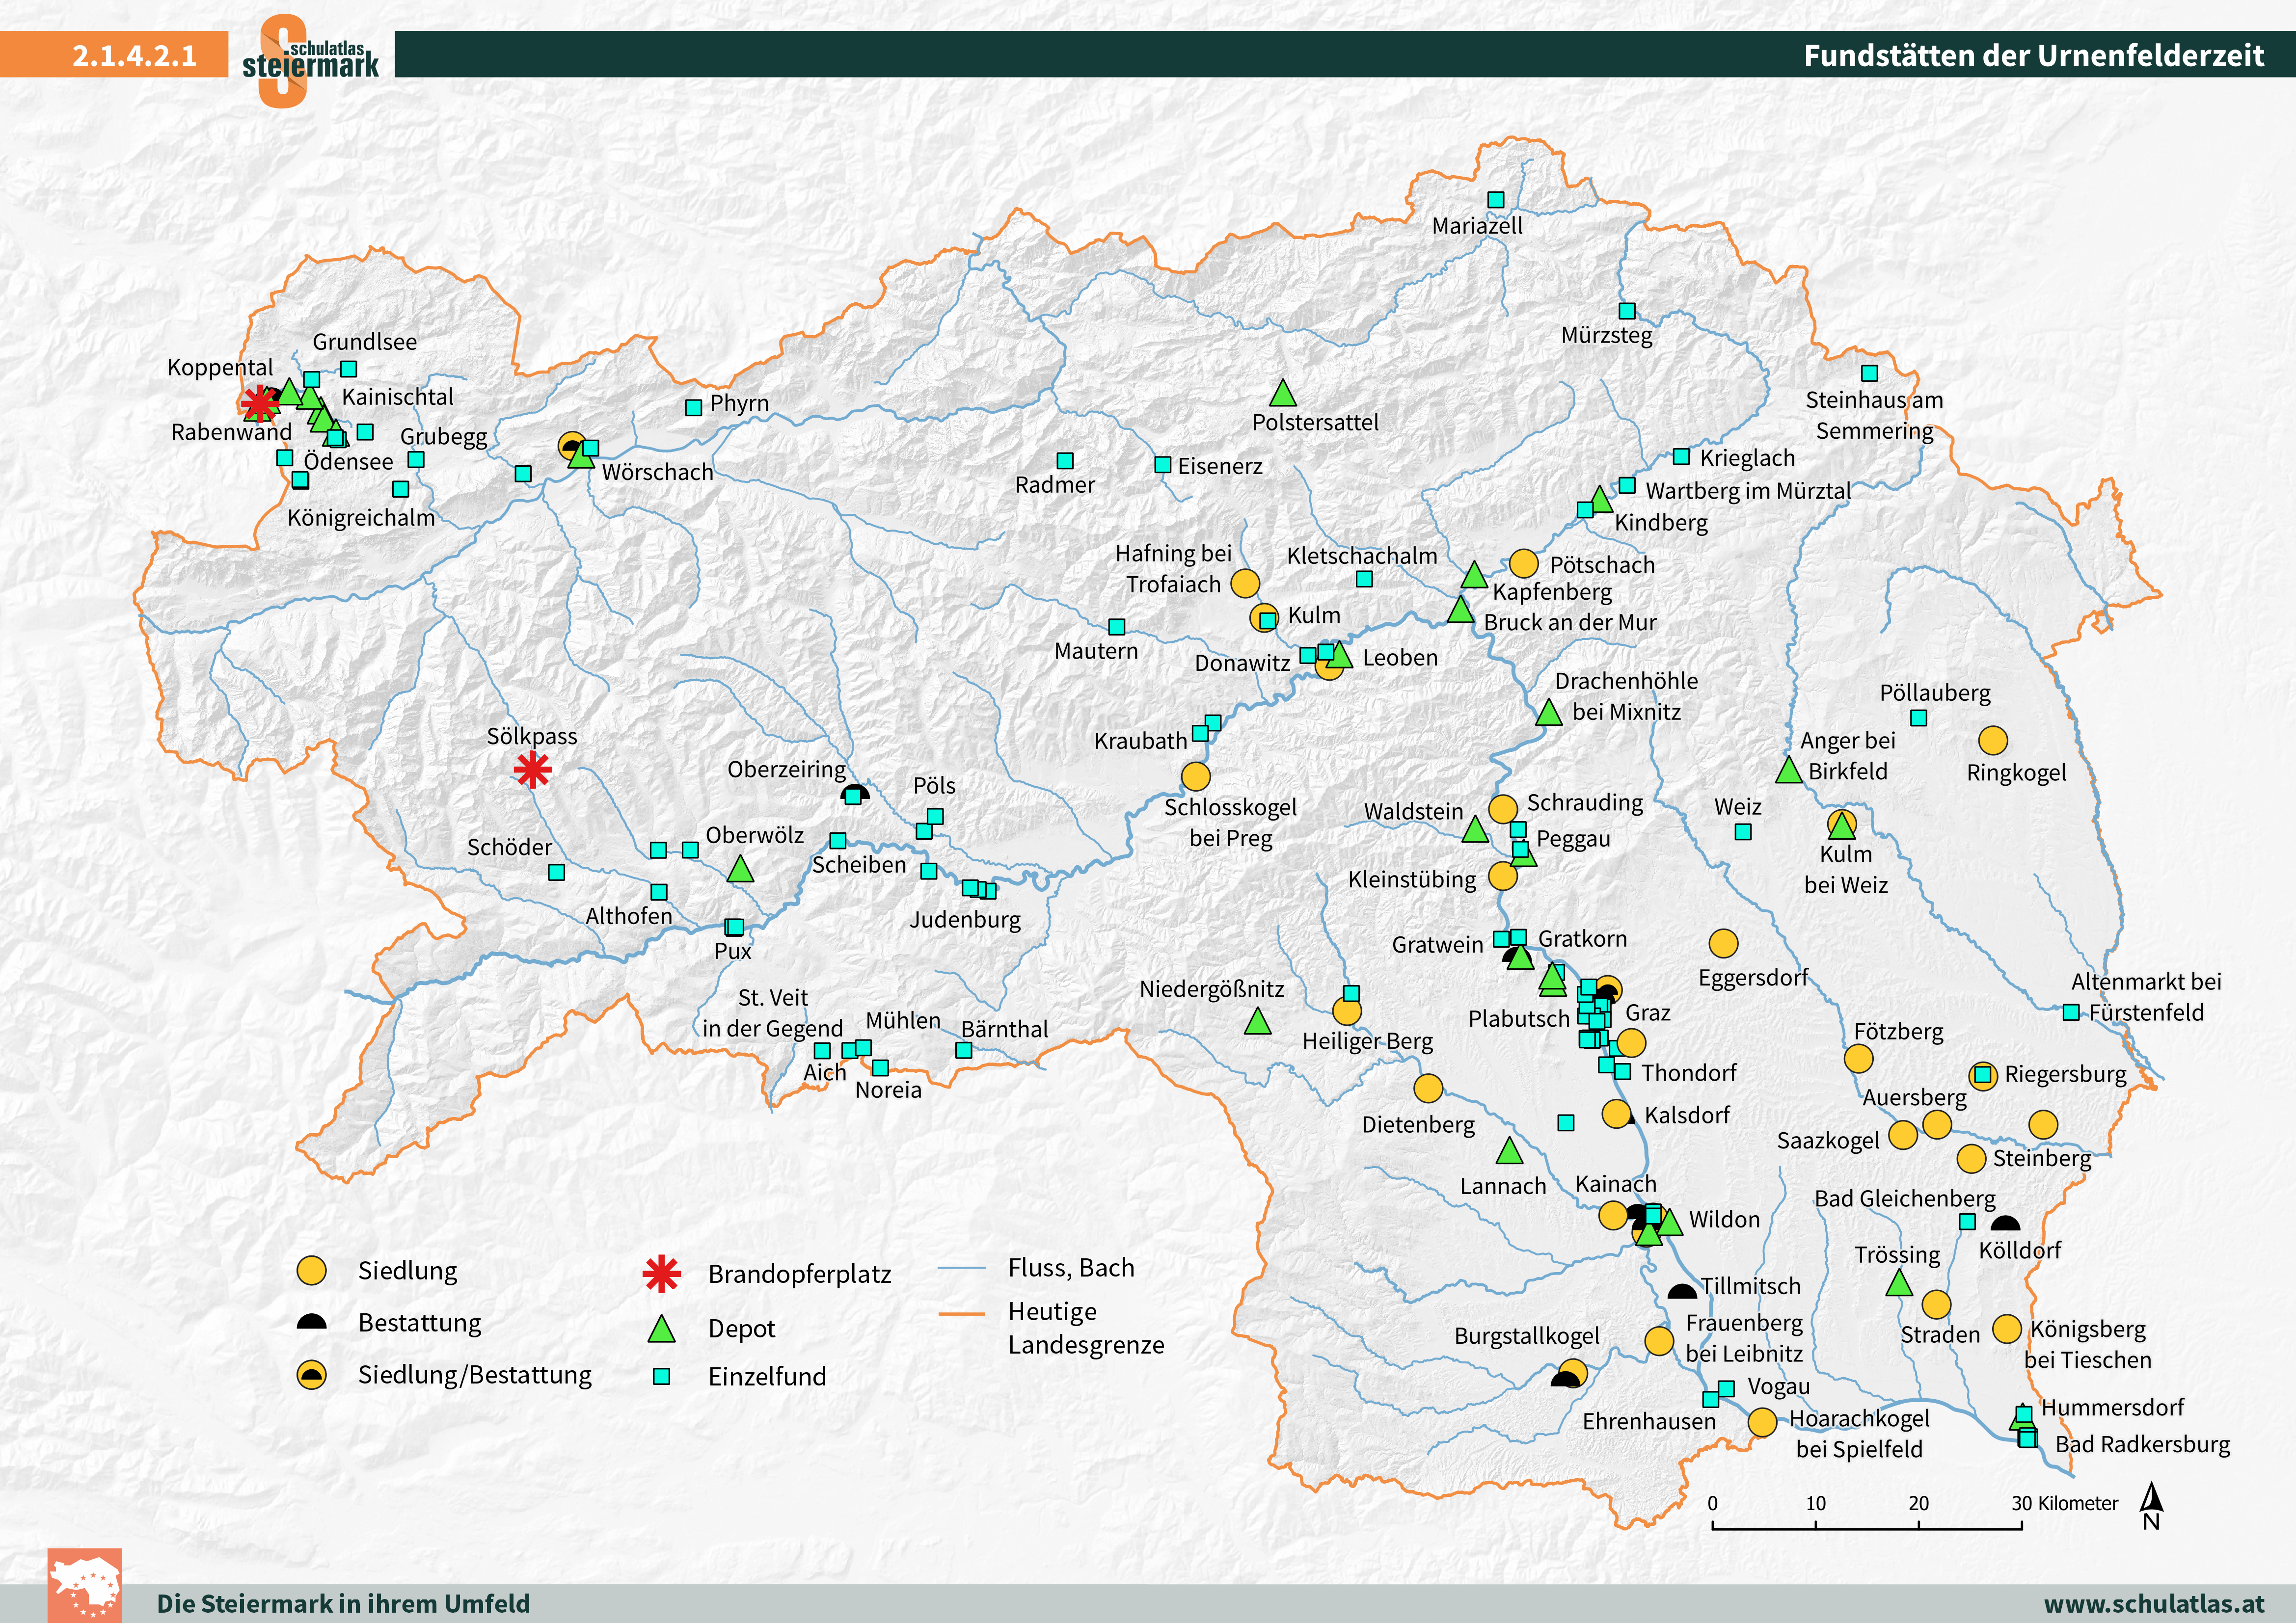Click the orange Heutige Landesgrenze legend line
The image size is (2296, 1623).
click(x=962, y=1313)
